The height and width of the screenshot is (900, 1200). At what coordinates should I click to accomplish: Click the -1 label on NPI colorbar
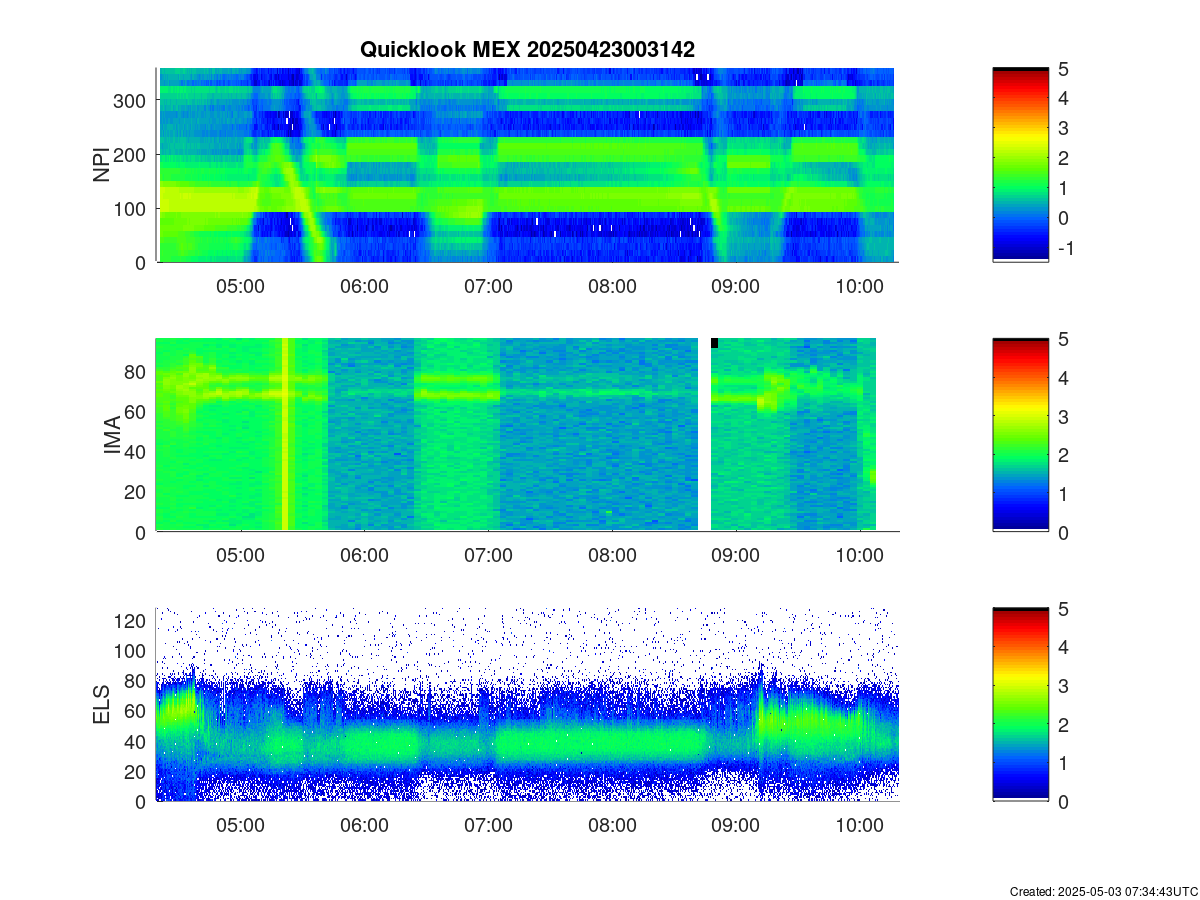(x=1066, y=248)
